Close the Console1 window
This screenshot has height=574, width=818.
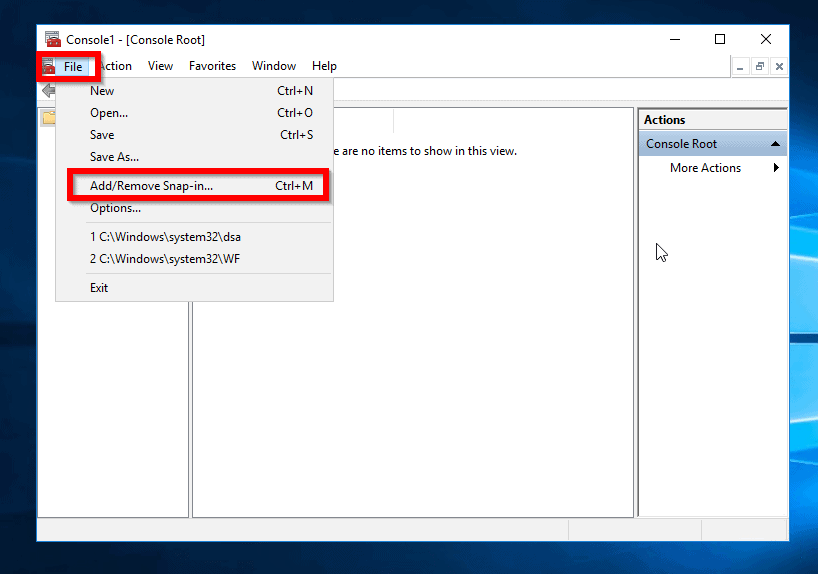click(x=766, y=39)
